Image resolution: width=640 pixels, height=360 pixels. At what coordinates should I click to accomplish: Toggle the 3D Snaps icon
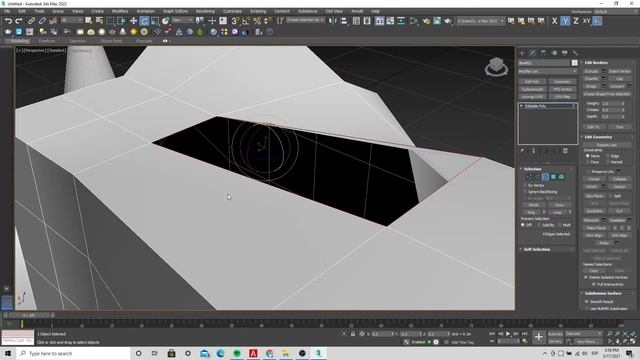(235, 21)
